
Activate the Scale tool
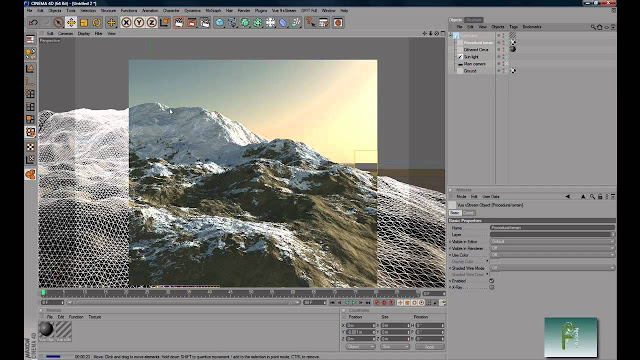(84, 23)
